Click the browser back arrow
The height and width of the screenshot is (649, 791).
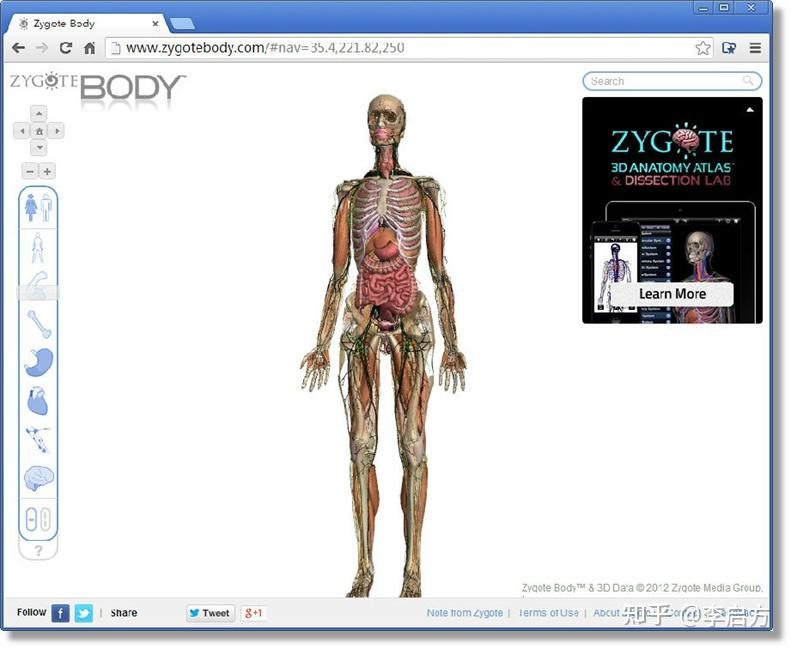coord(18,48)
